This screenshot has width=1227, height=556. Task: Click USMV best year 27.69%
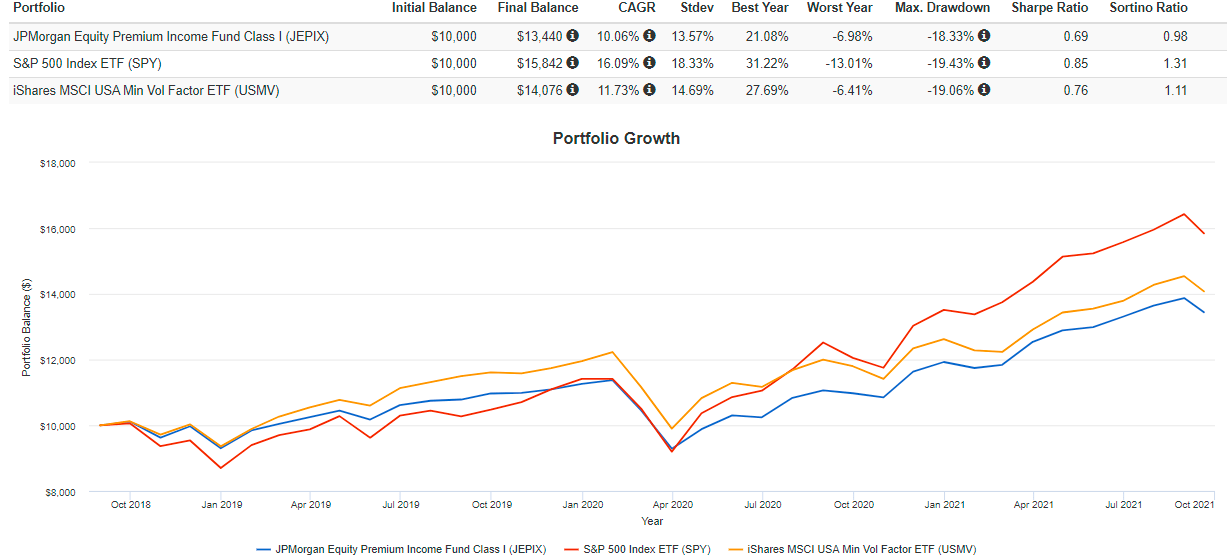[766, 91]
